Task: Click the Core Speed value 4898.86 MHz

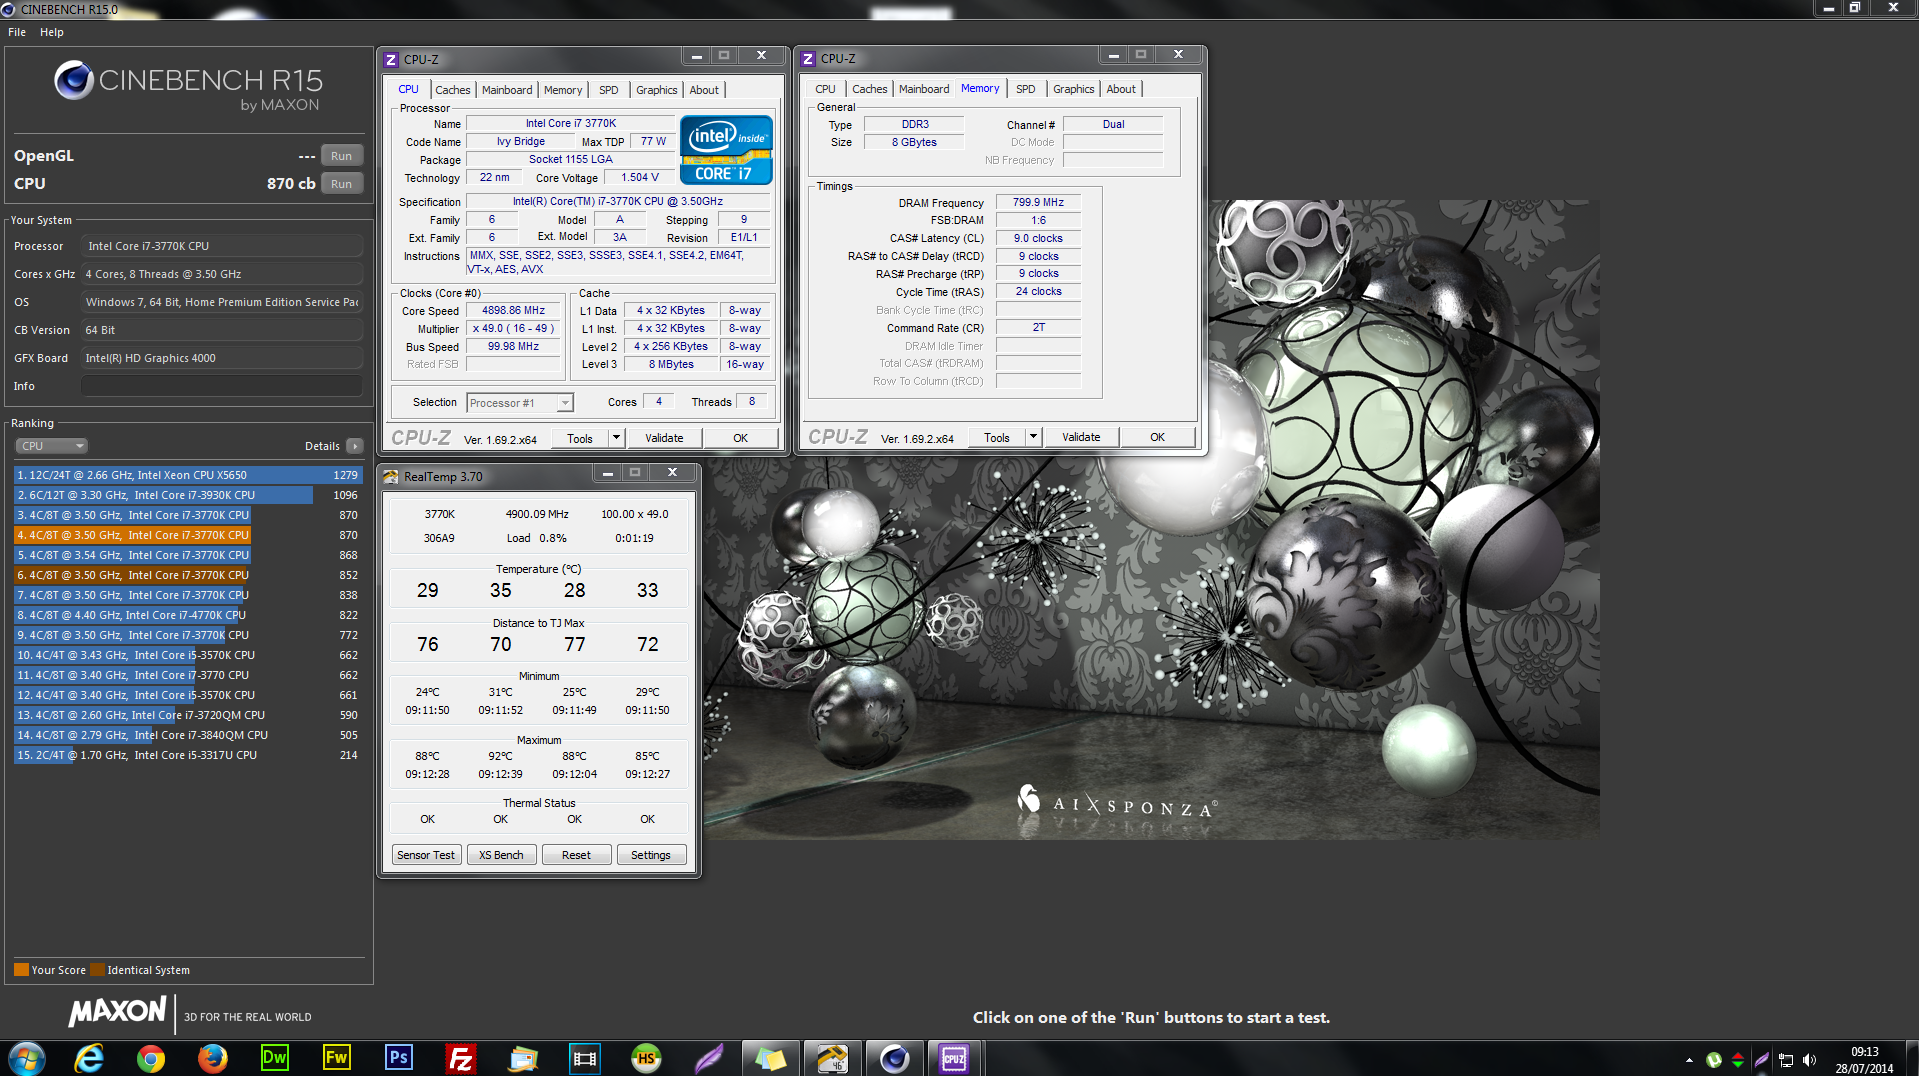Action: [514, 311]
